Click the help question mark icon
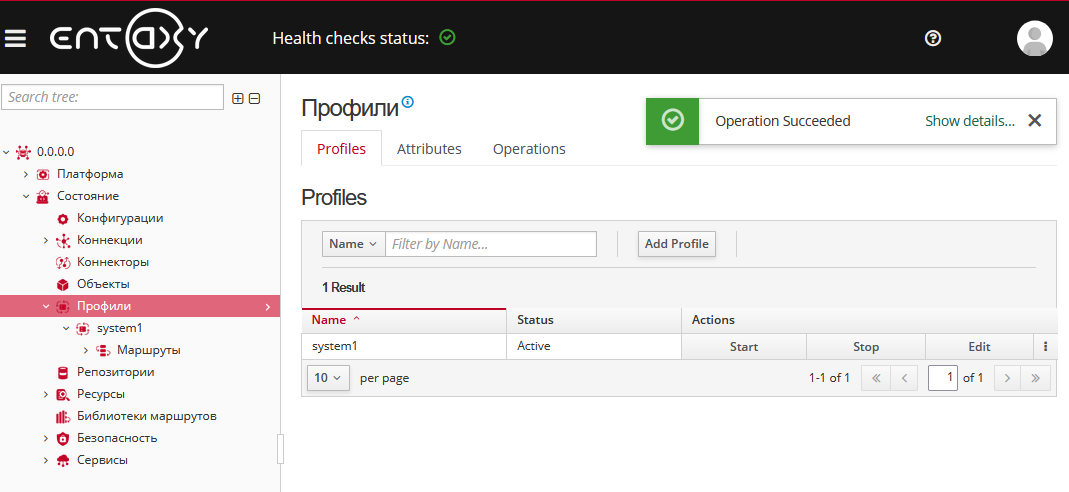This screenshot has height=492, width=1069. pos(933,38)
